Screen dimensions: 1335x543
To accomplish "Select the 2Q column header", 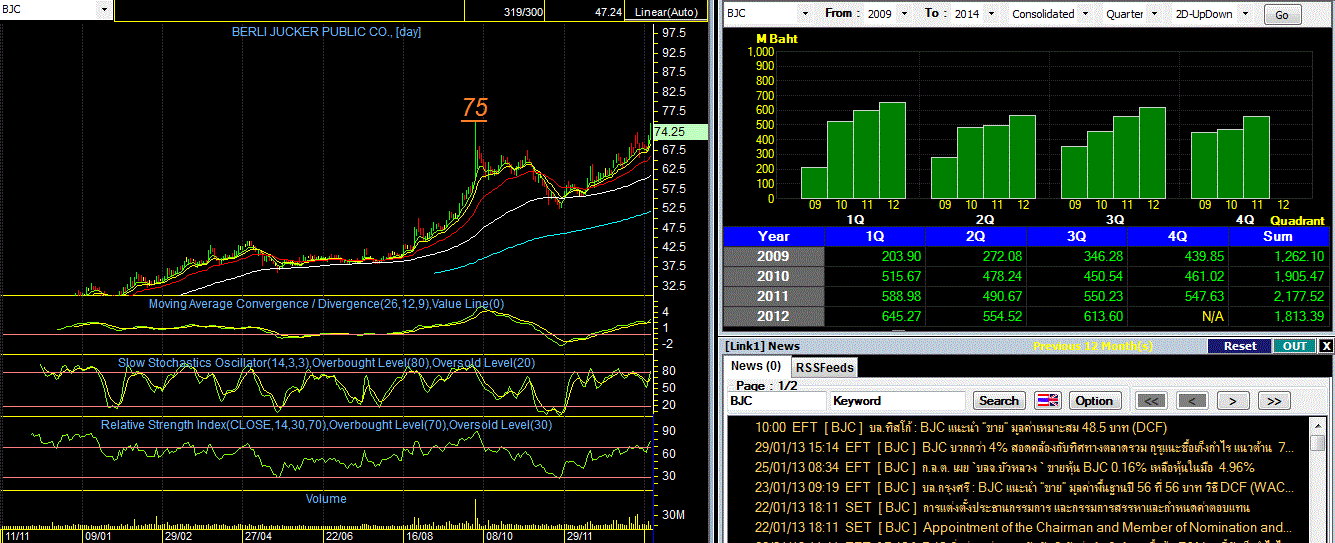I will [x=976, y=237].
